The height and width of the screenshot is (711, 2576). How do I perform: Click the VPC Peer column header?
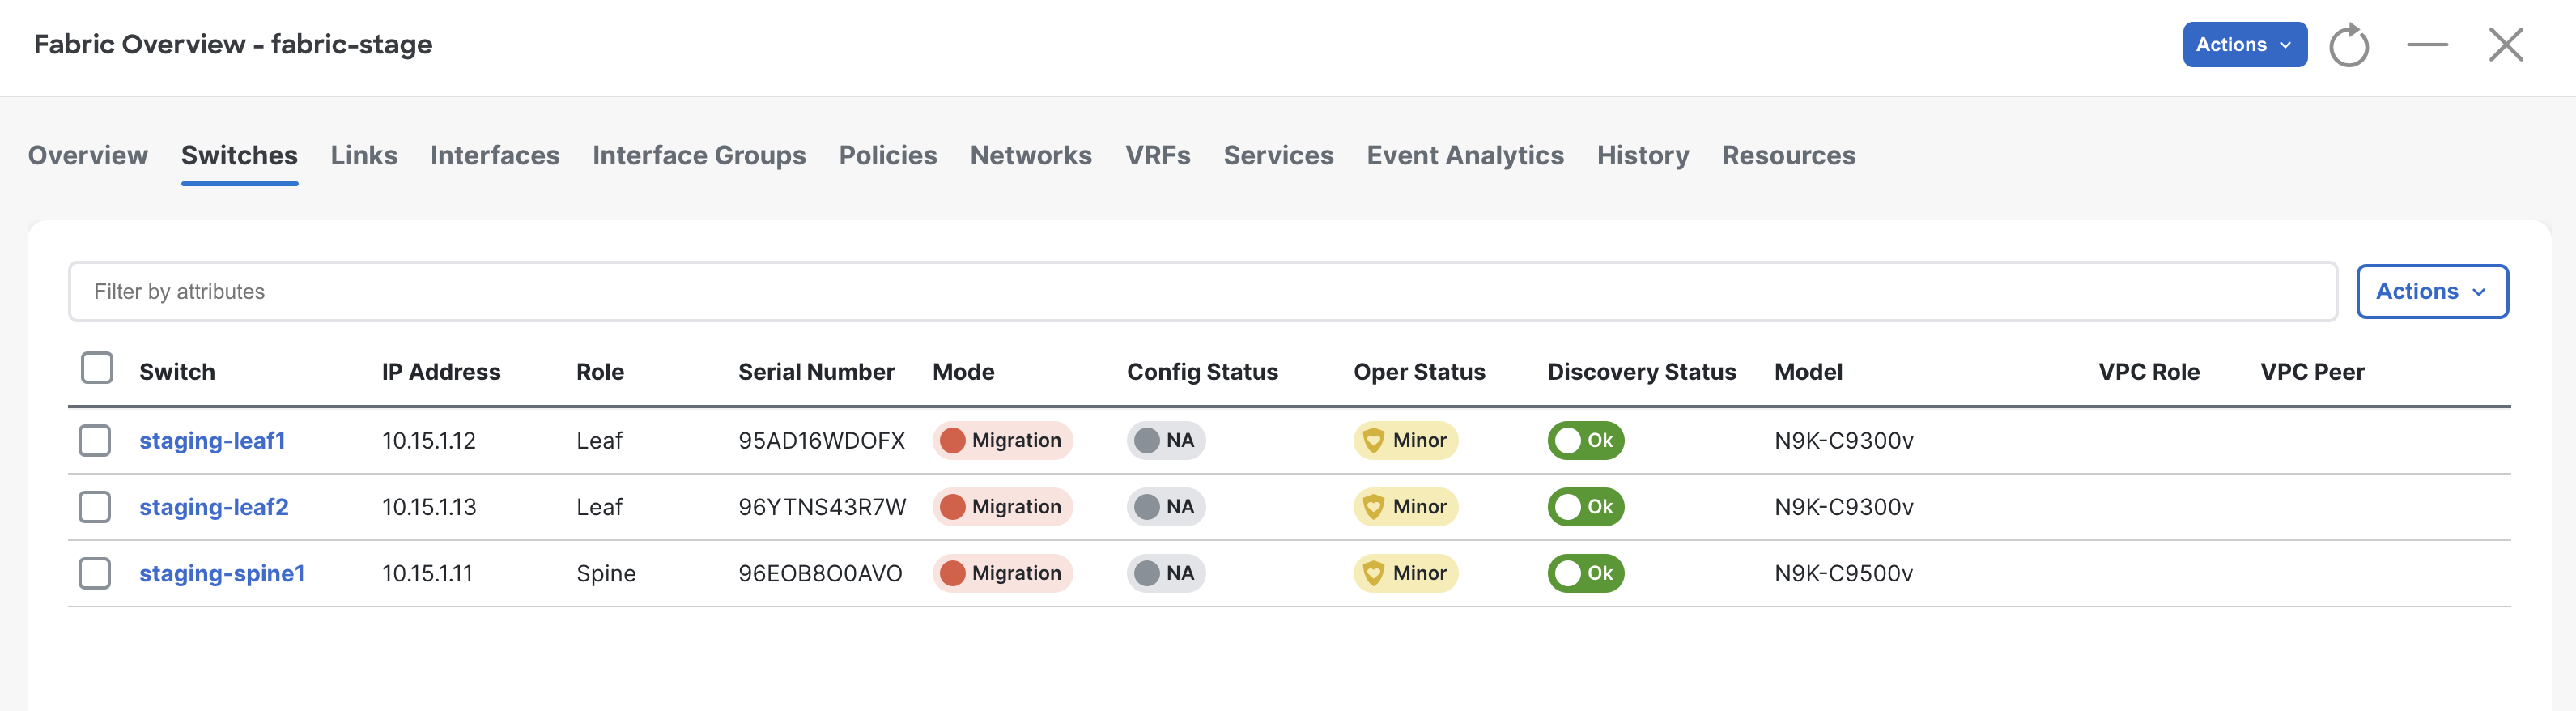(2312, 372)
